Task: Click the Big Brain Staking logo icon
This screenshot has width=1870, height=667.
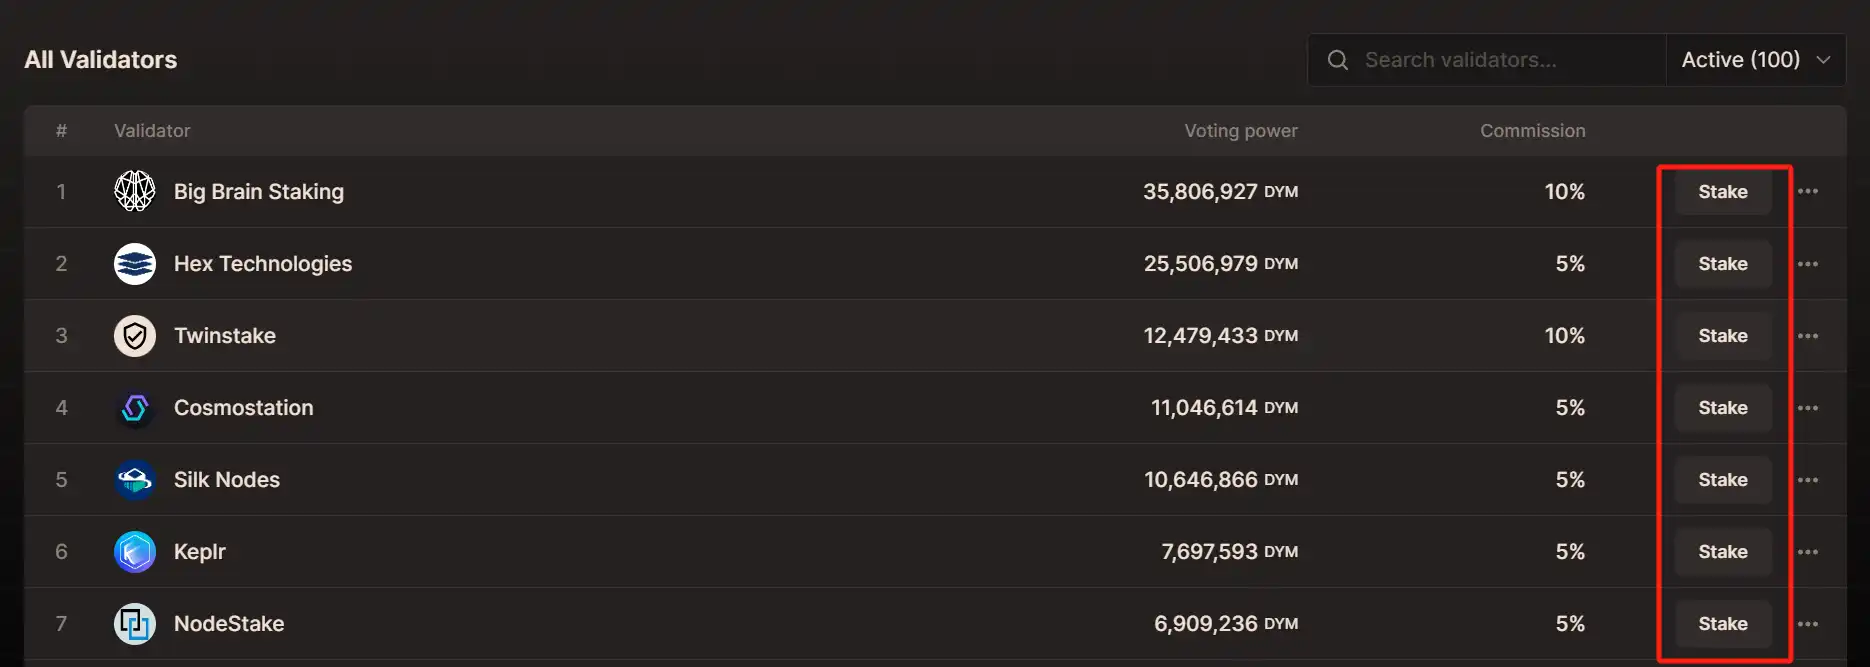Action: [135, 191]
